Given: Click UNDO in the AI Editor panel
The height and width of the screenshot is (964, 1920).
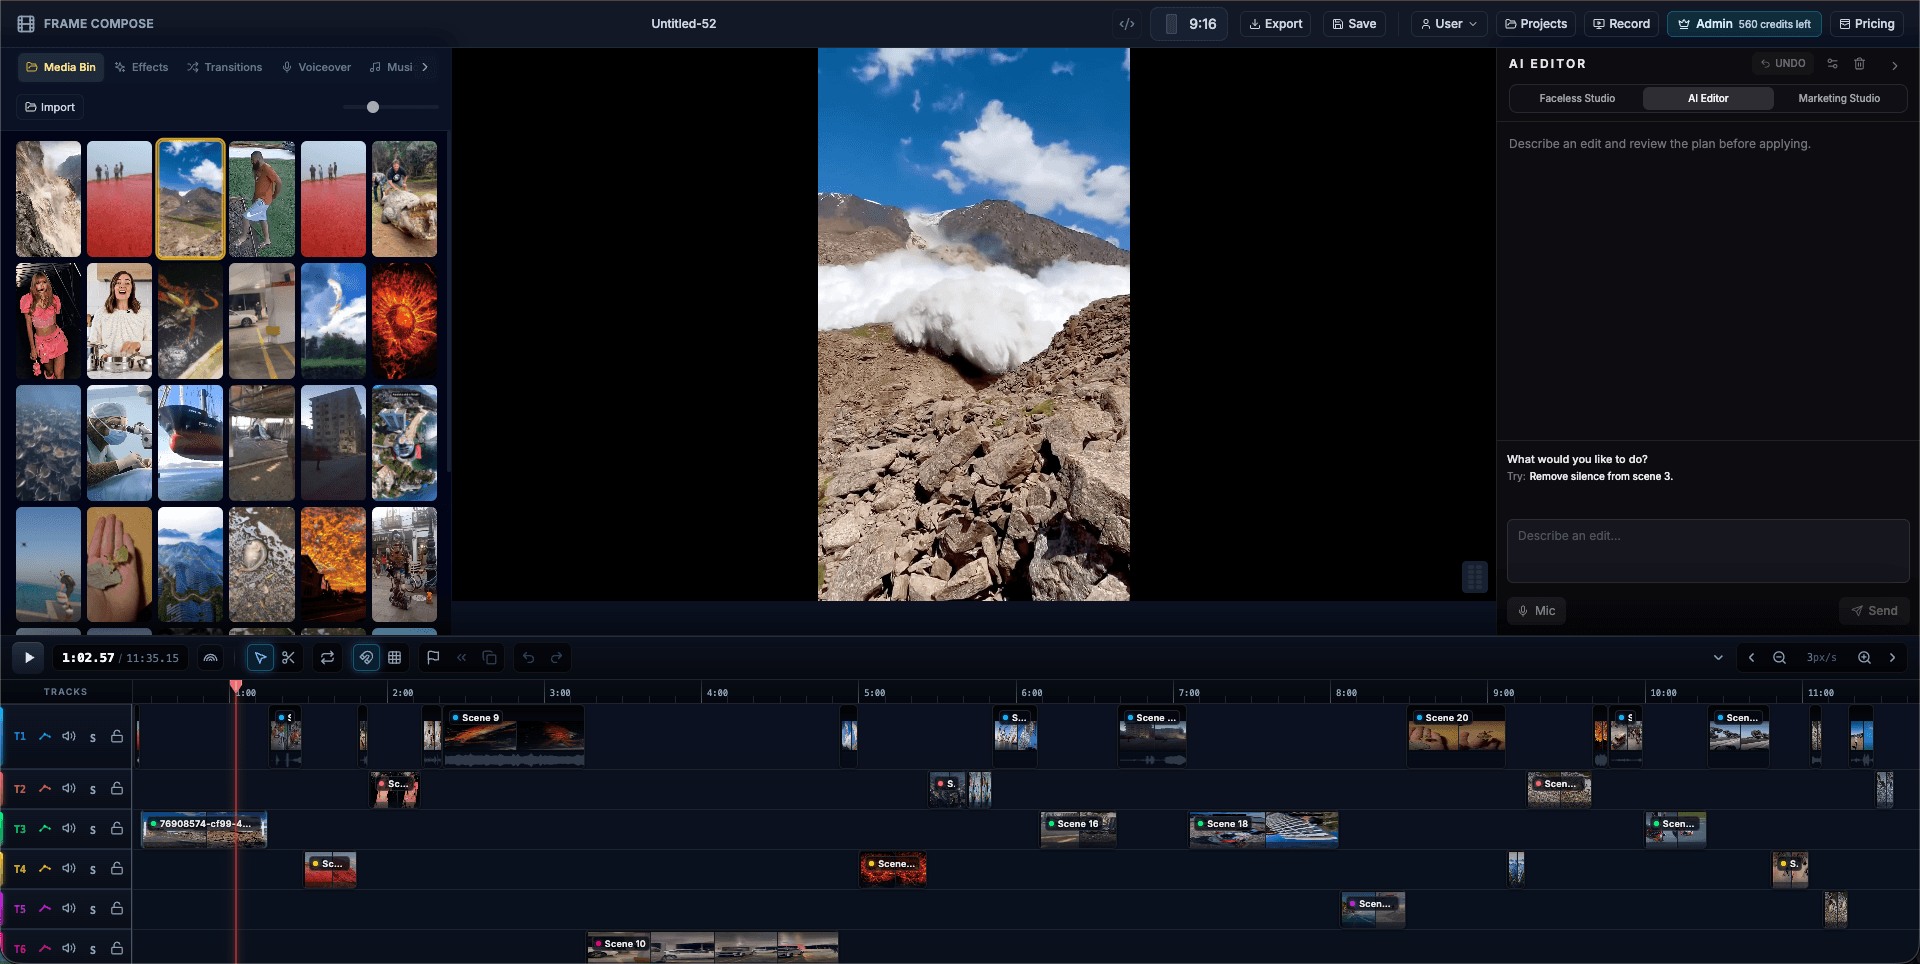Looking at the screenshot, I should click(1783, 63).
